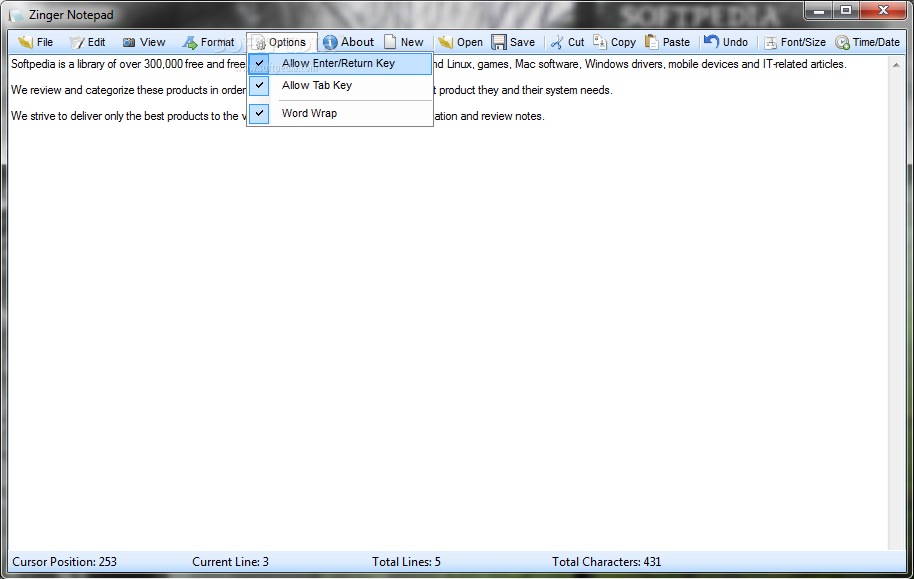Viewport: 914px width, 579px height.
Task: Click the Time/Date toolbar label
Action: [876, 42]
